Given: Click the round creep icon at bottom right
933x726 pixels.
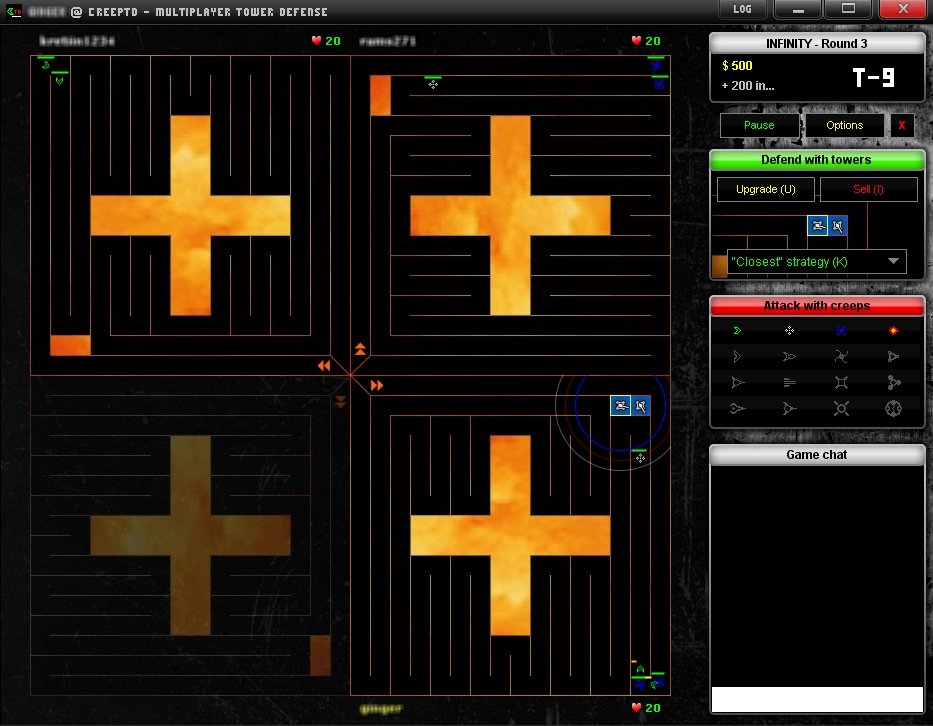Looking at the screenshot, I should (x=893, y=408).
